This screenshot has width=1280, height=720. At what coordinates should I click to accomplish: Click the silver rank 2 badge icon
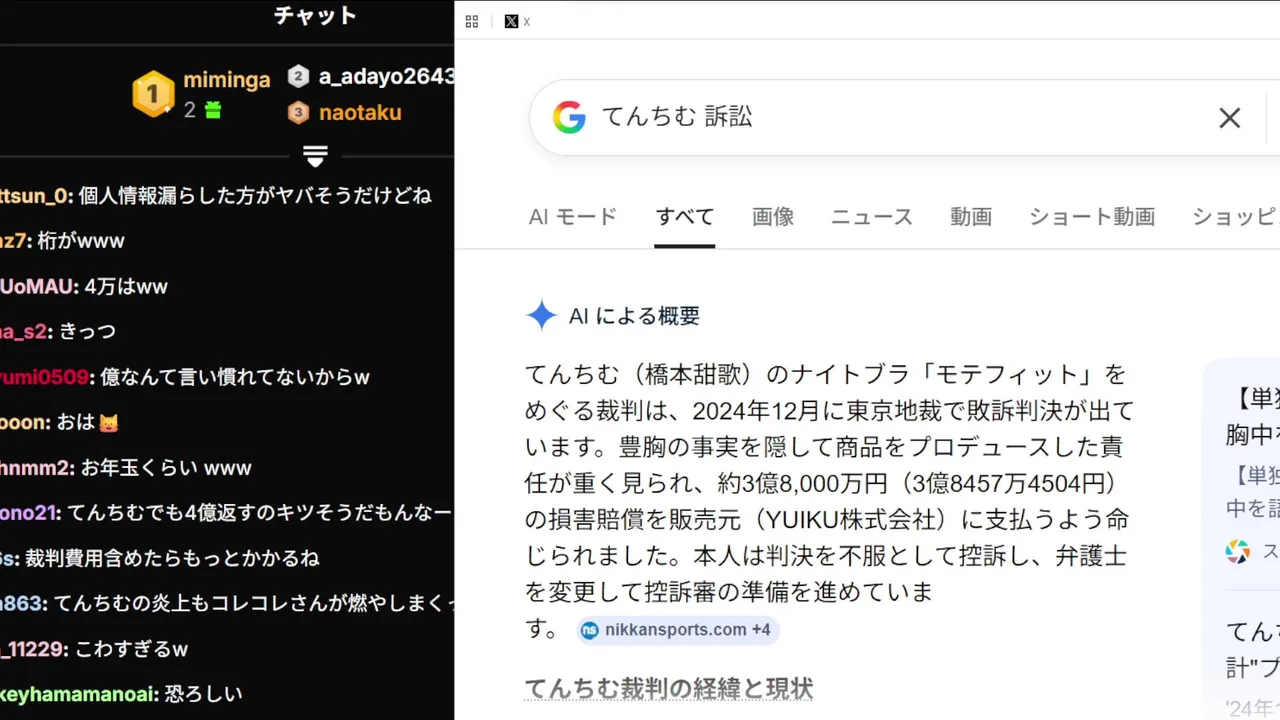298,76
